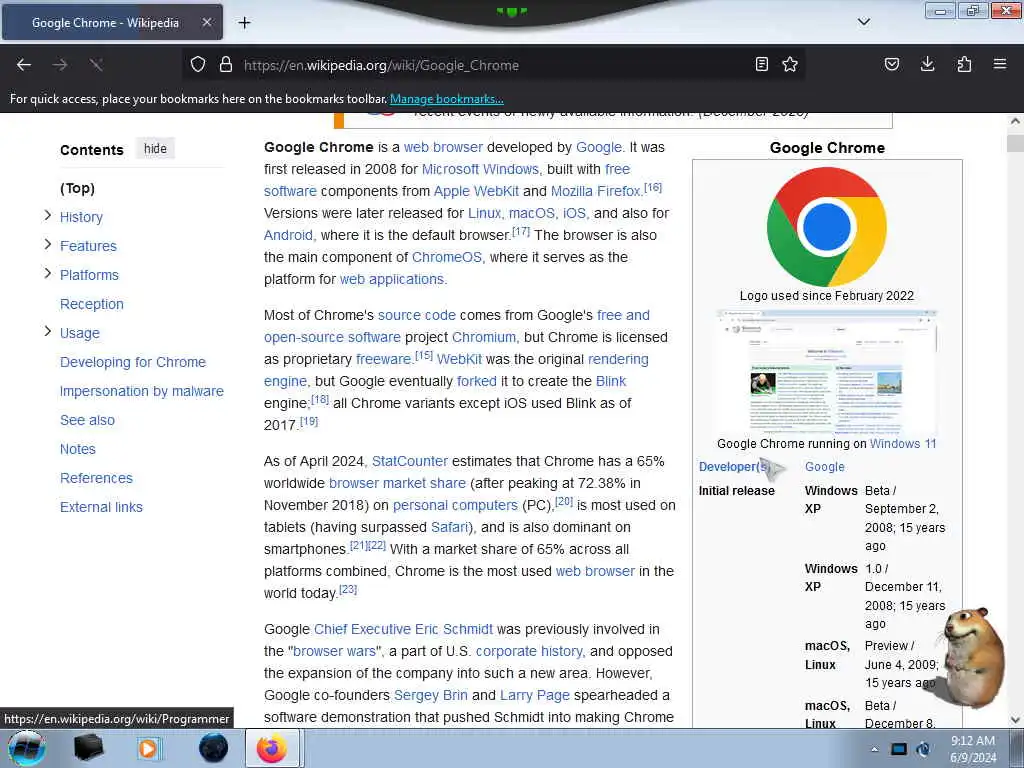Open citation [23] reference

point(348,590)
